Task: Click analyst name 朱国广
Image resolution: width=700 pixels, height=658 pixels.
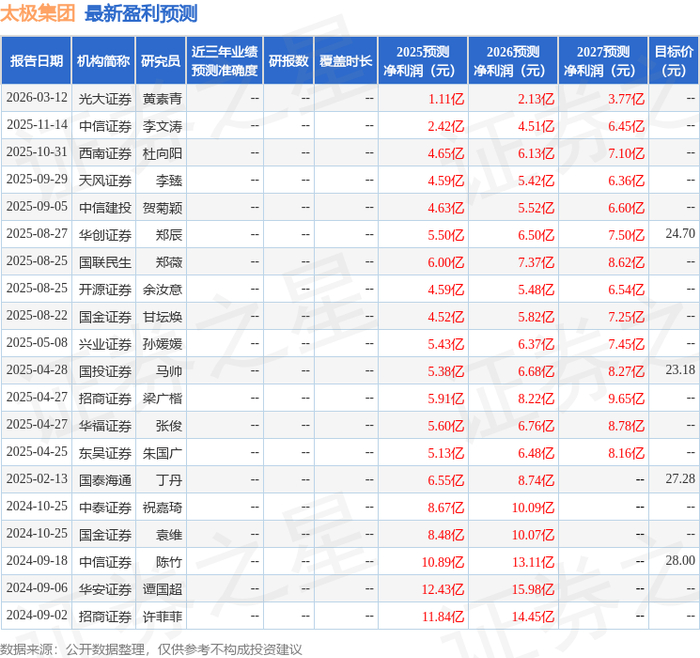Action: coord(162,454)
